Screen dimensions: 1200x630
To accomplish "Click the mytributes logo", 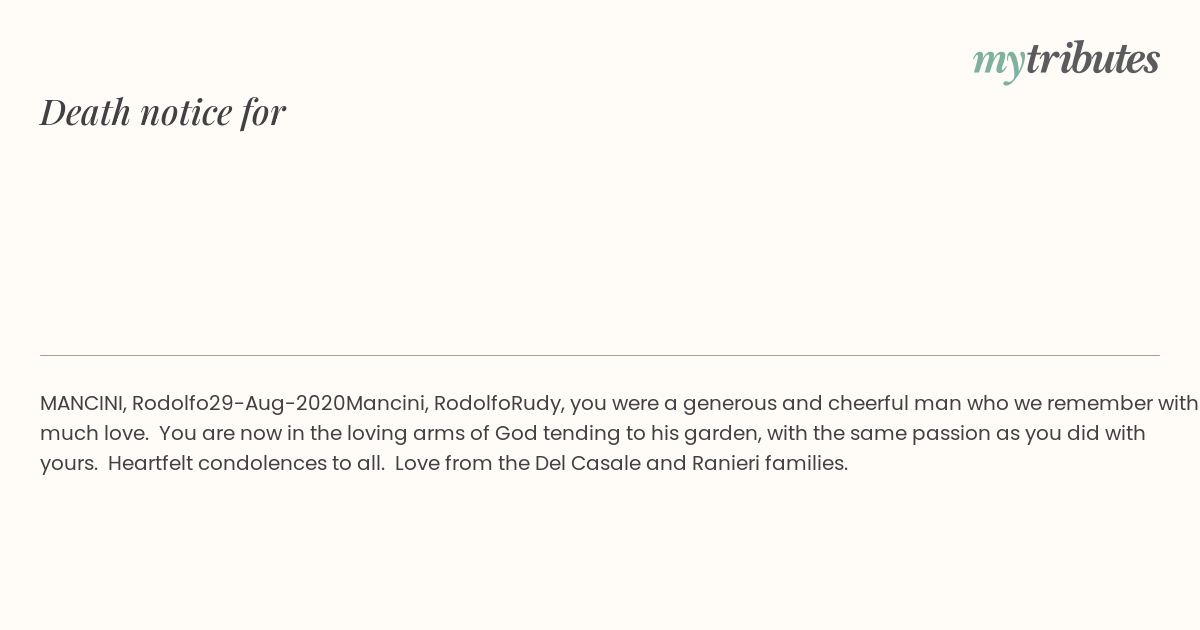I will pos(1066,60).
